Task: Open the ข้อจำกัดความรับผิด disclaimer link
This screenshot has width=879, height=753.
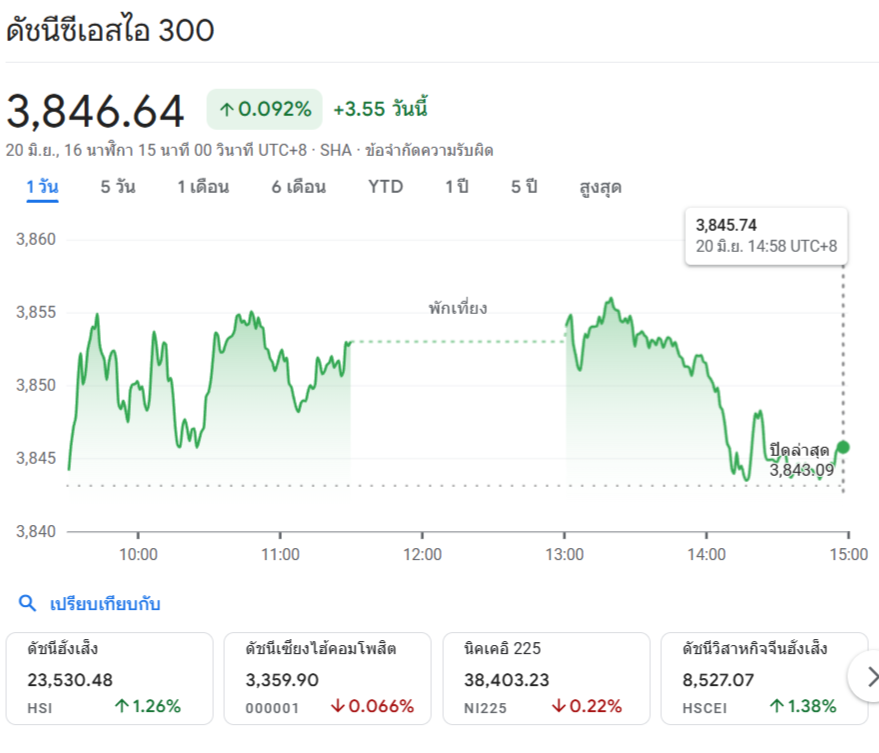Action: (x=429, y=150)
